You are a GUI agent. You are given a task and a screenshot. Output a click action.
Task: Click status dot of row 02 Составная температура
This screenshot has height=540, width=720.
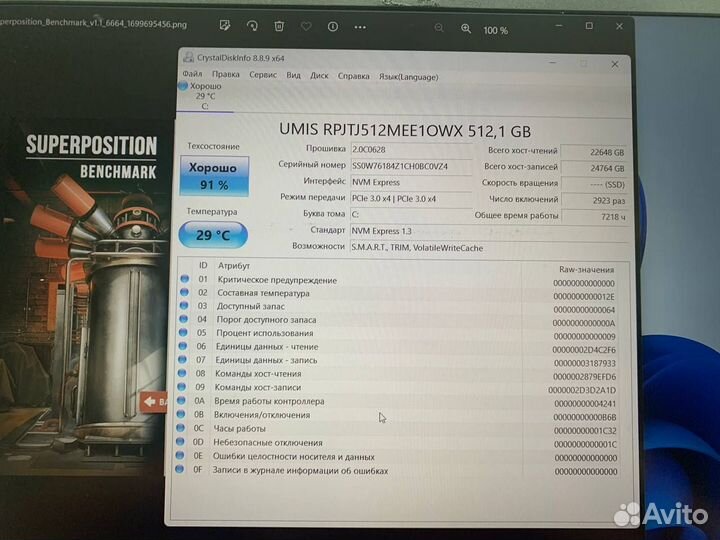pyautogui.click(x=184, y=292)
